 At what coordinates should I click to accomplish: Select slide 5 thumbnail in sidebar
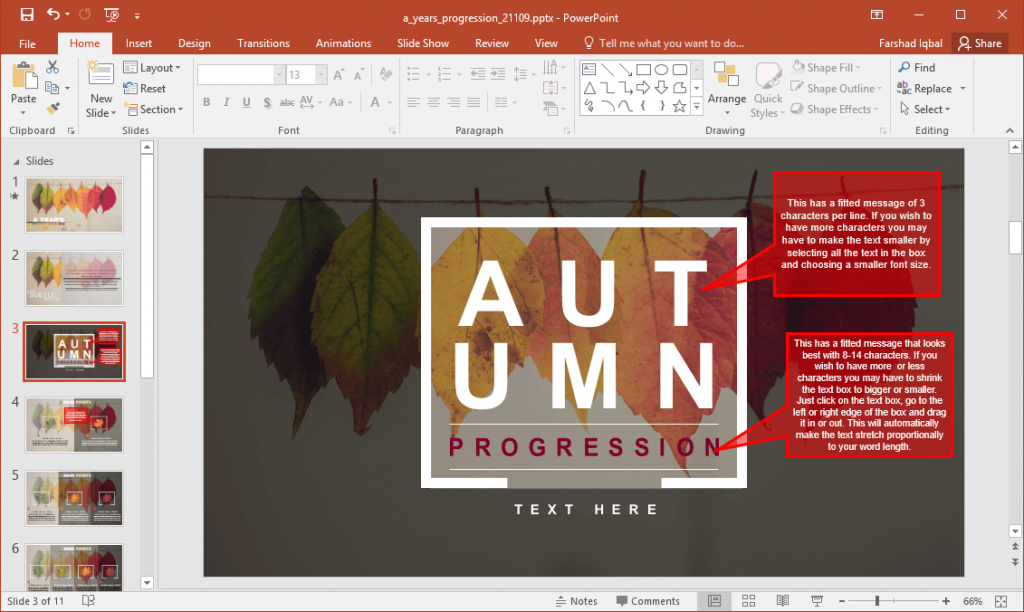pos(74,497)
